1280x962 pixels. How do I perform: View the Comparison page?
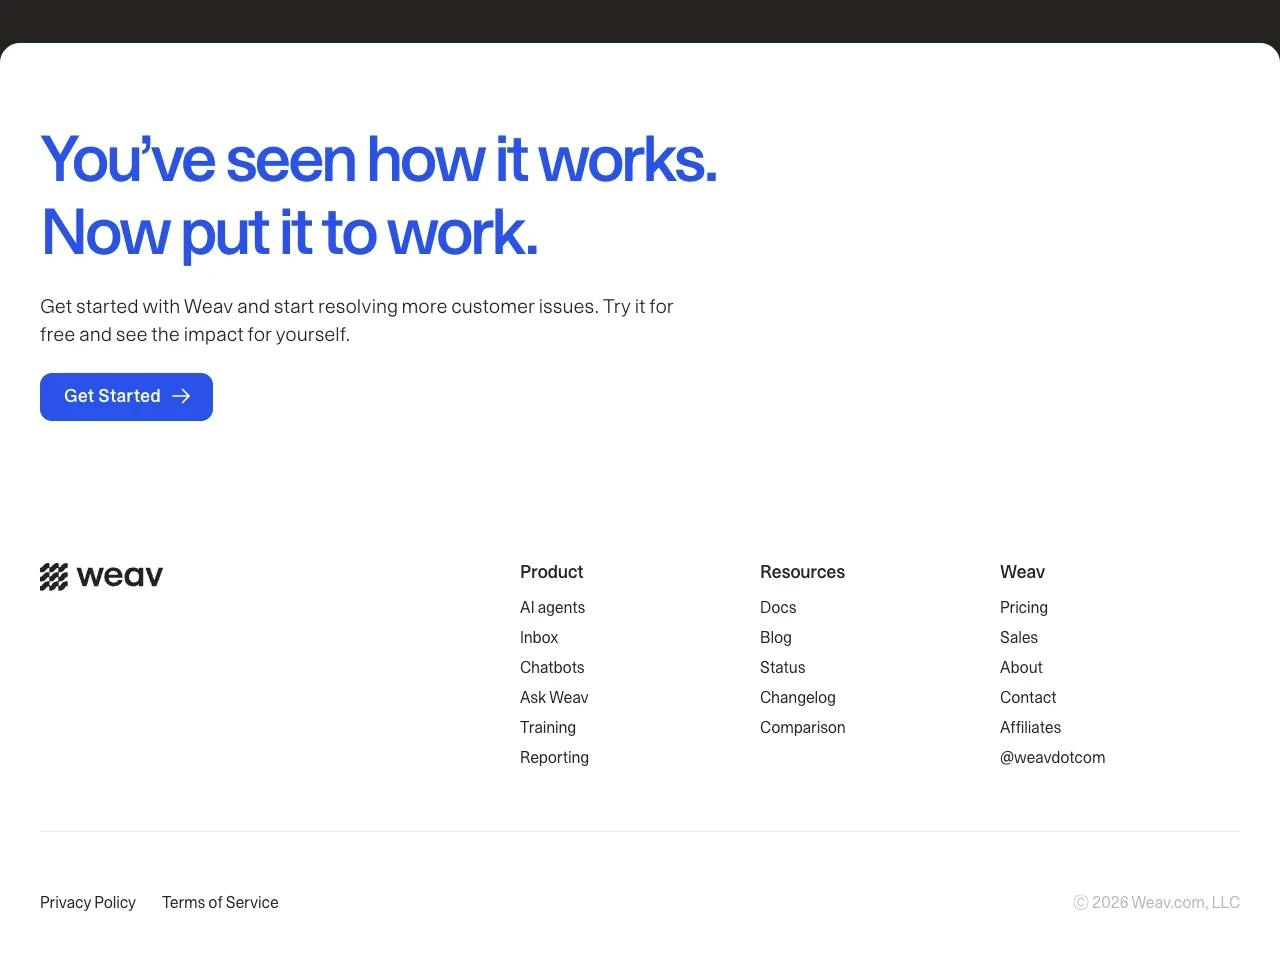click(803, 727)
